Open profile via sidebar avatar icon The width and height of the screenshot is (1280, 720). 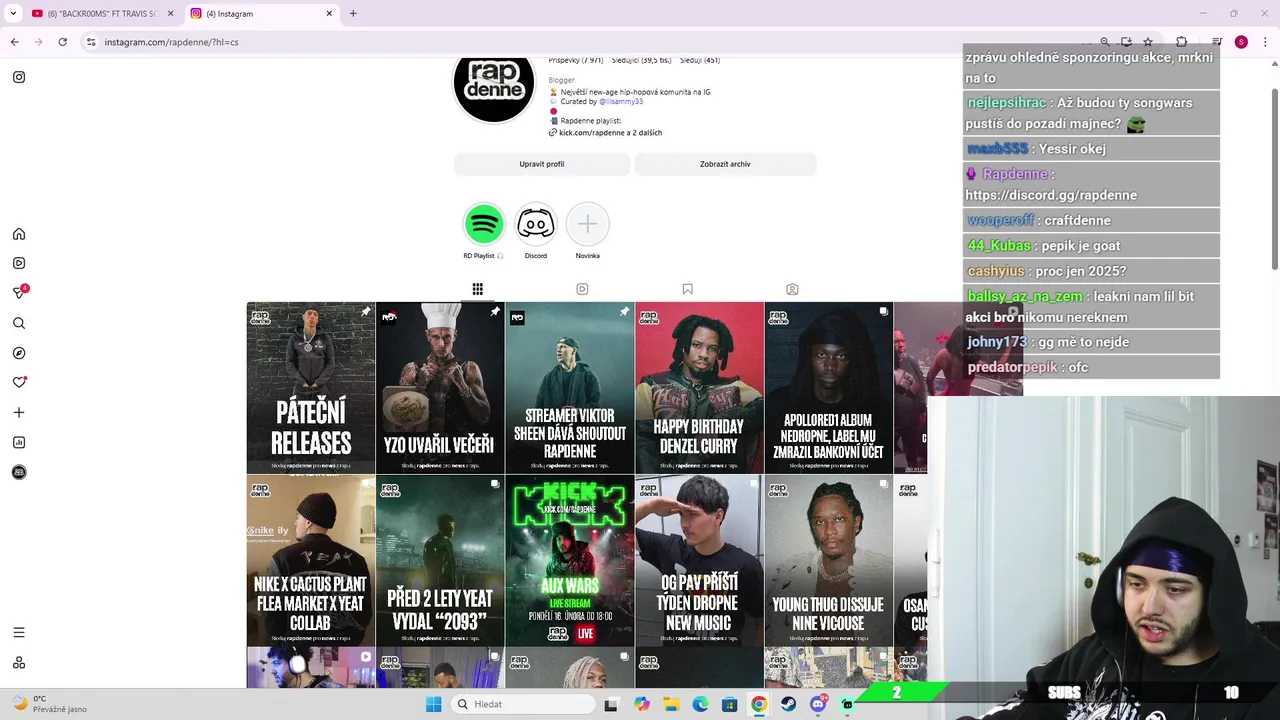tap(19, 472)
